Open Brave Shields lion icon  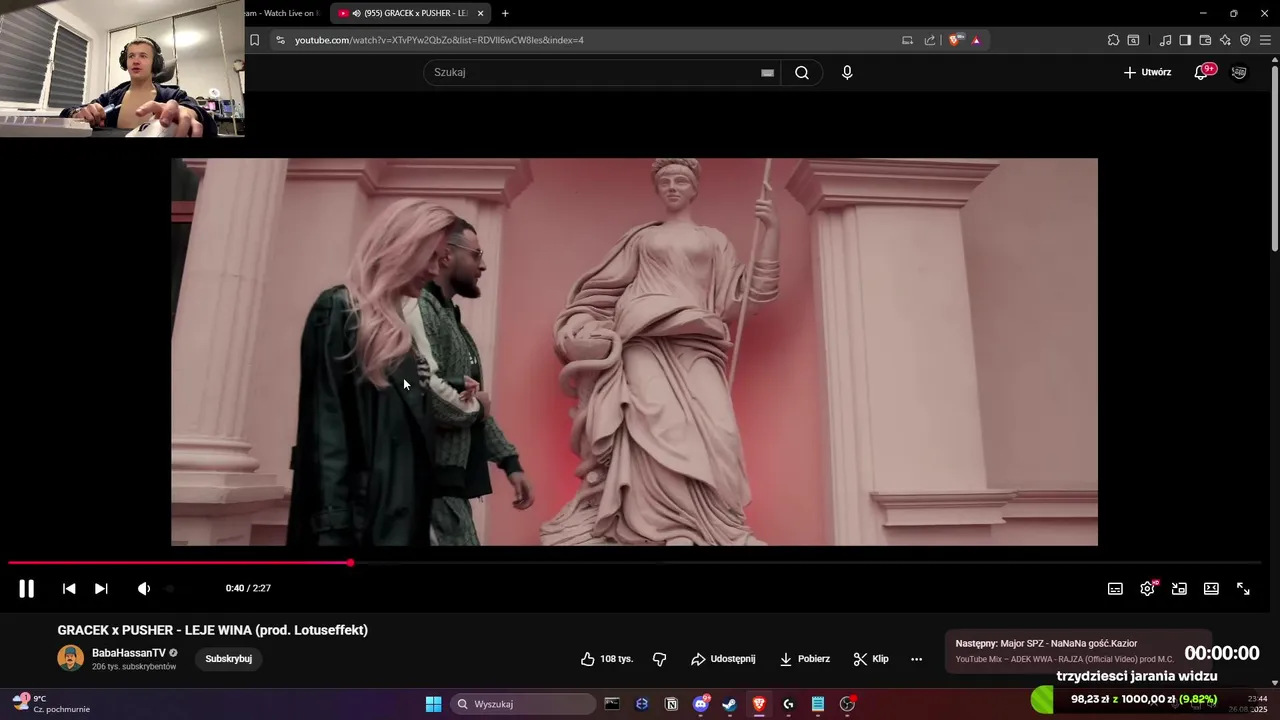click(x=955, y=40)
